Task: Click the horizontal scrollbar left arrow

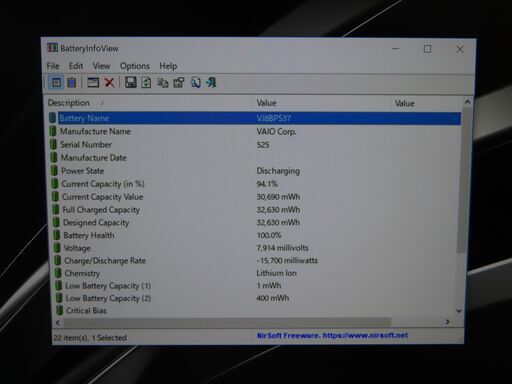Action: click(x=58, y=322)
